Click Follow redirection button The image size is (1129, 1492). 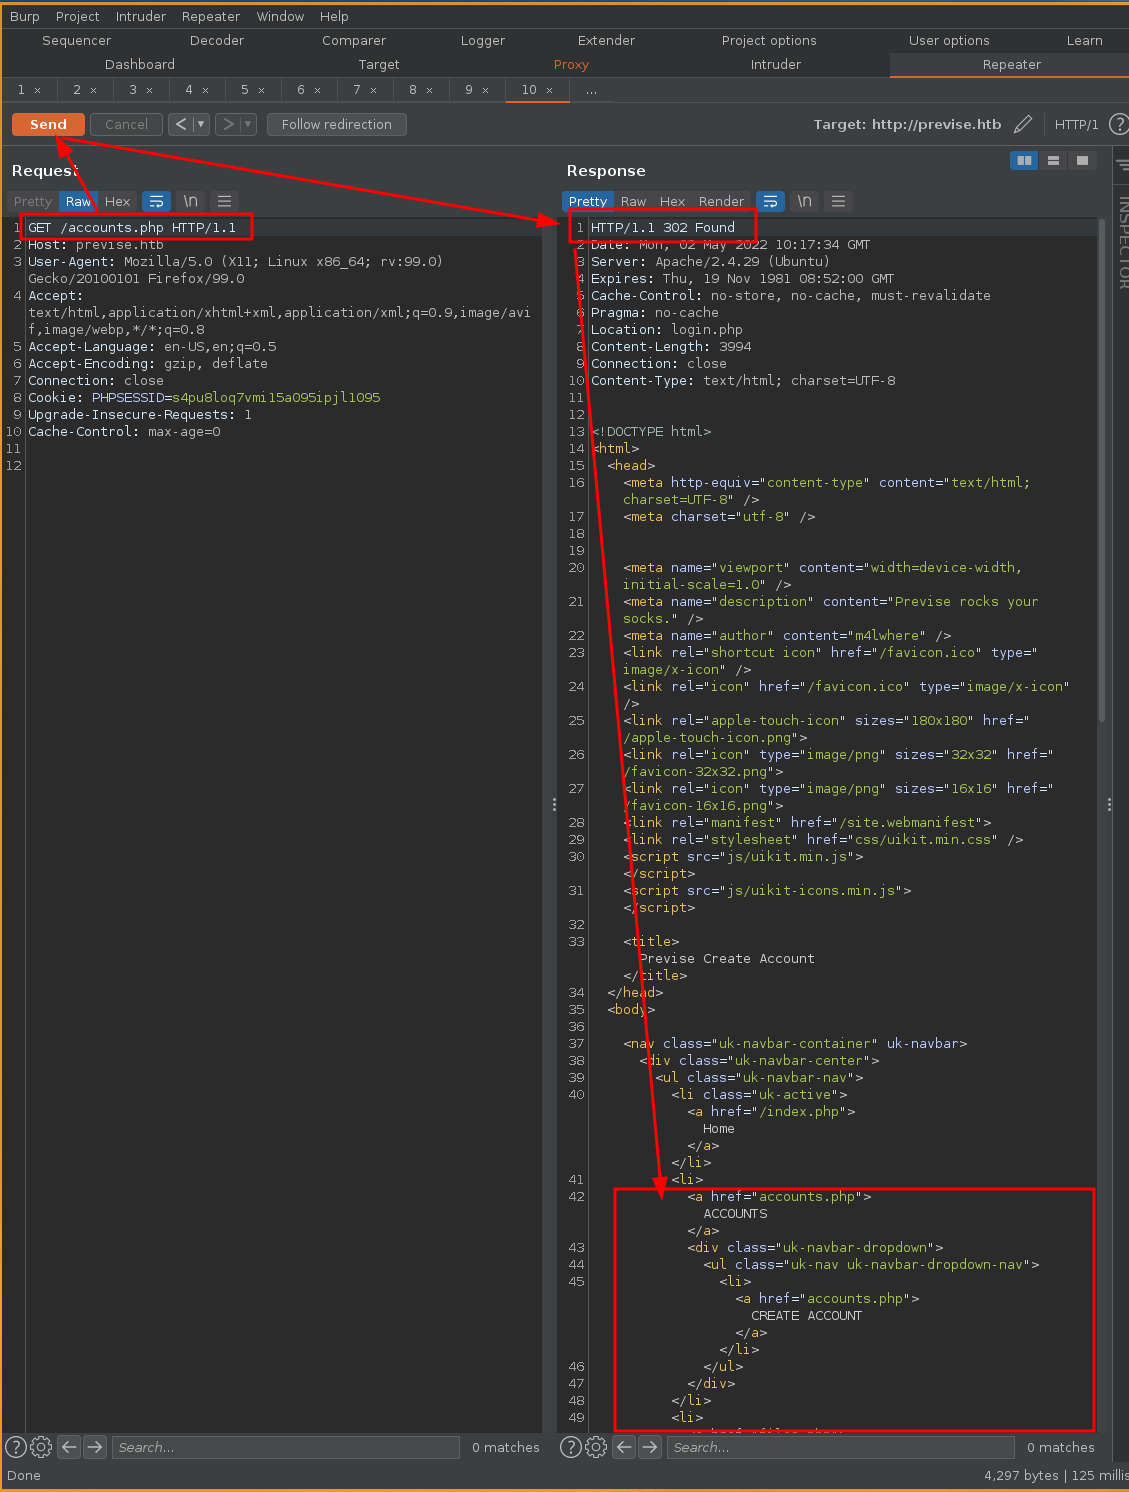click(337, 124)
